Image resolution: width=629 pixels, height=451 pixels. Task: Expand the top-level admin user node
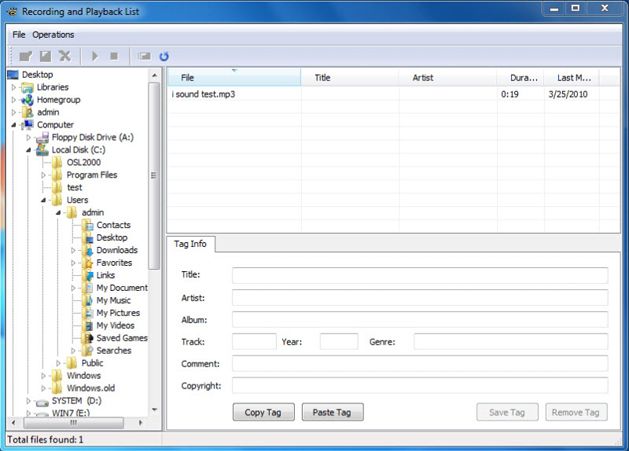[14, 112]
